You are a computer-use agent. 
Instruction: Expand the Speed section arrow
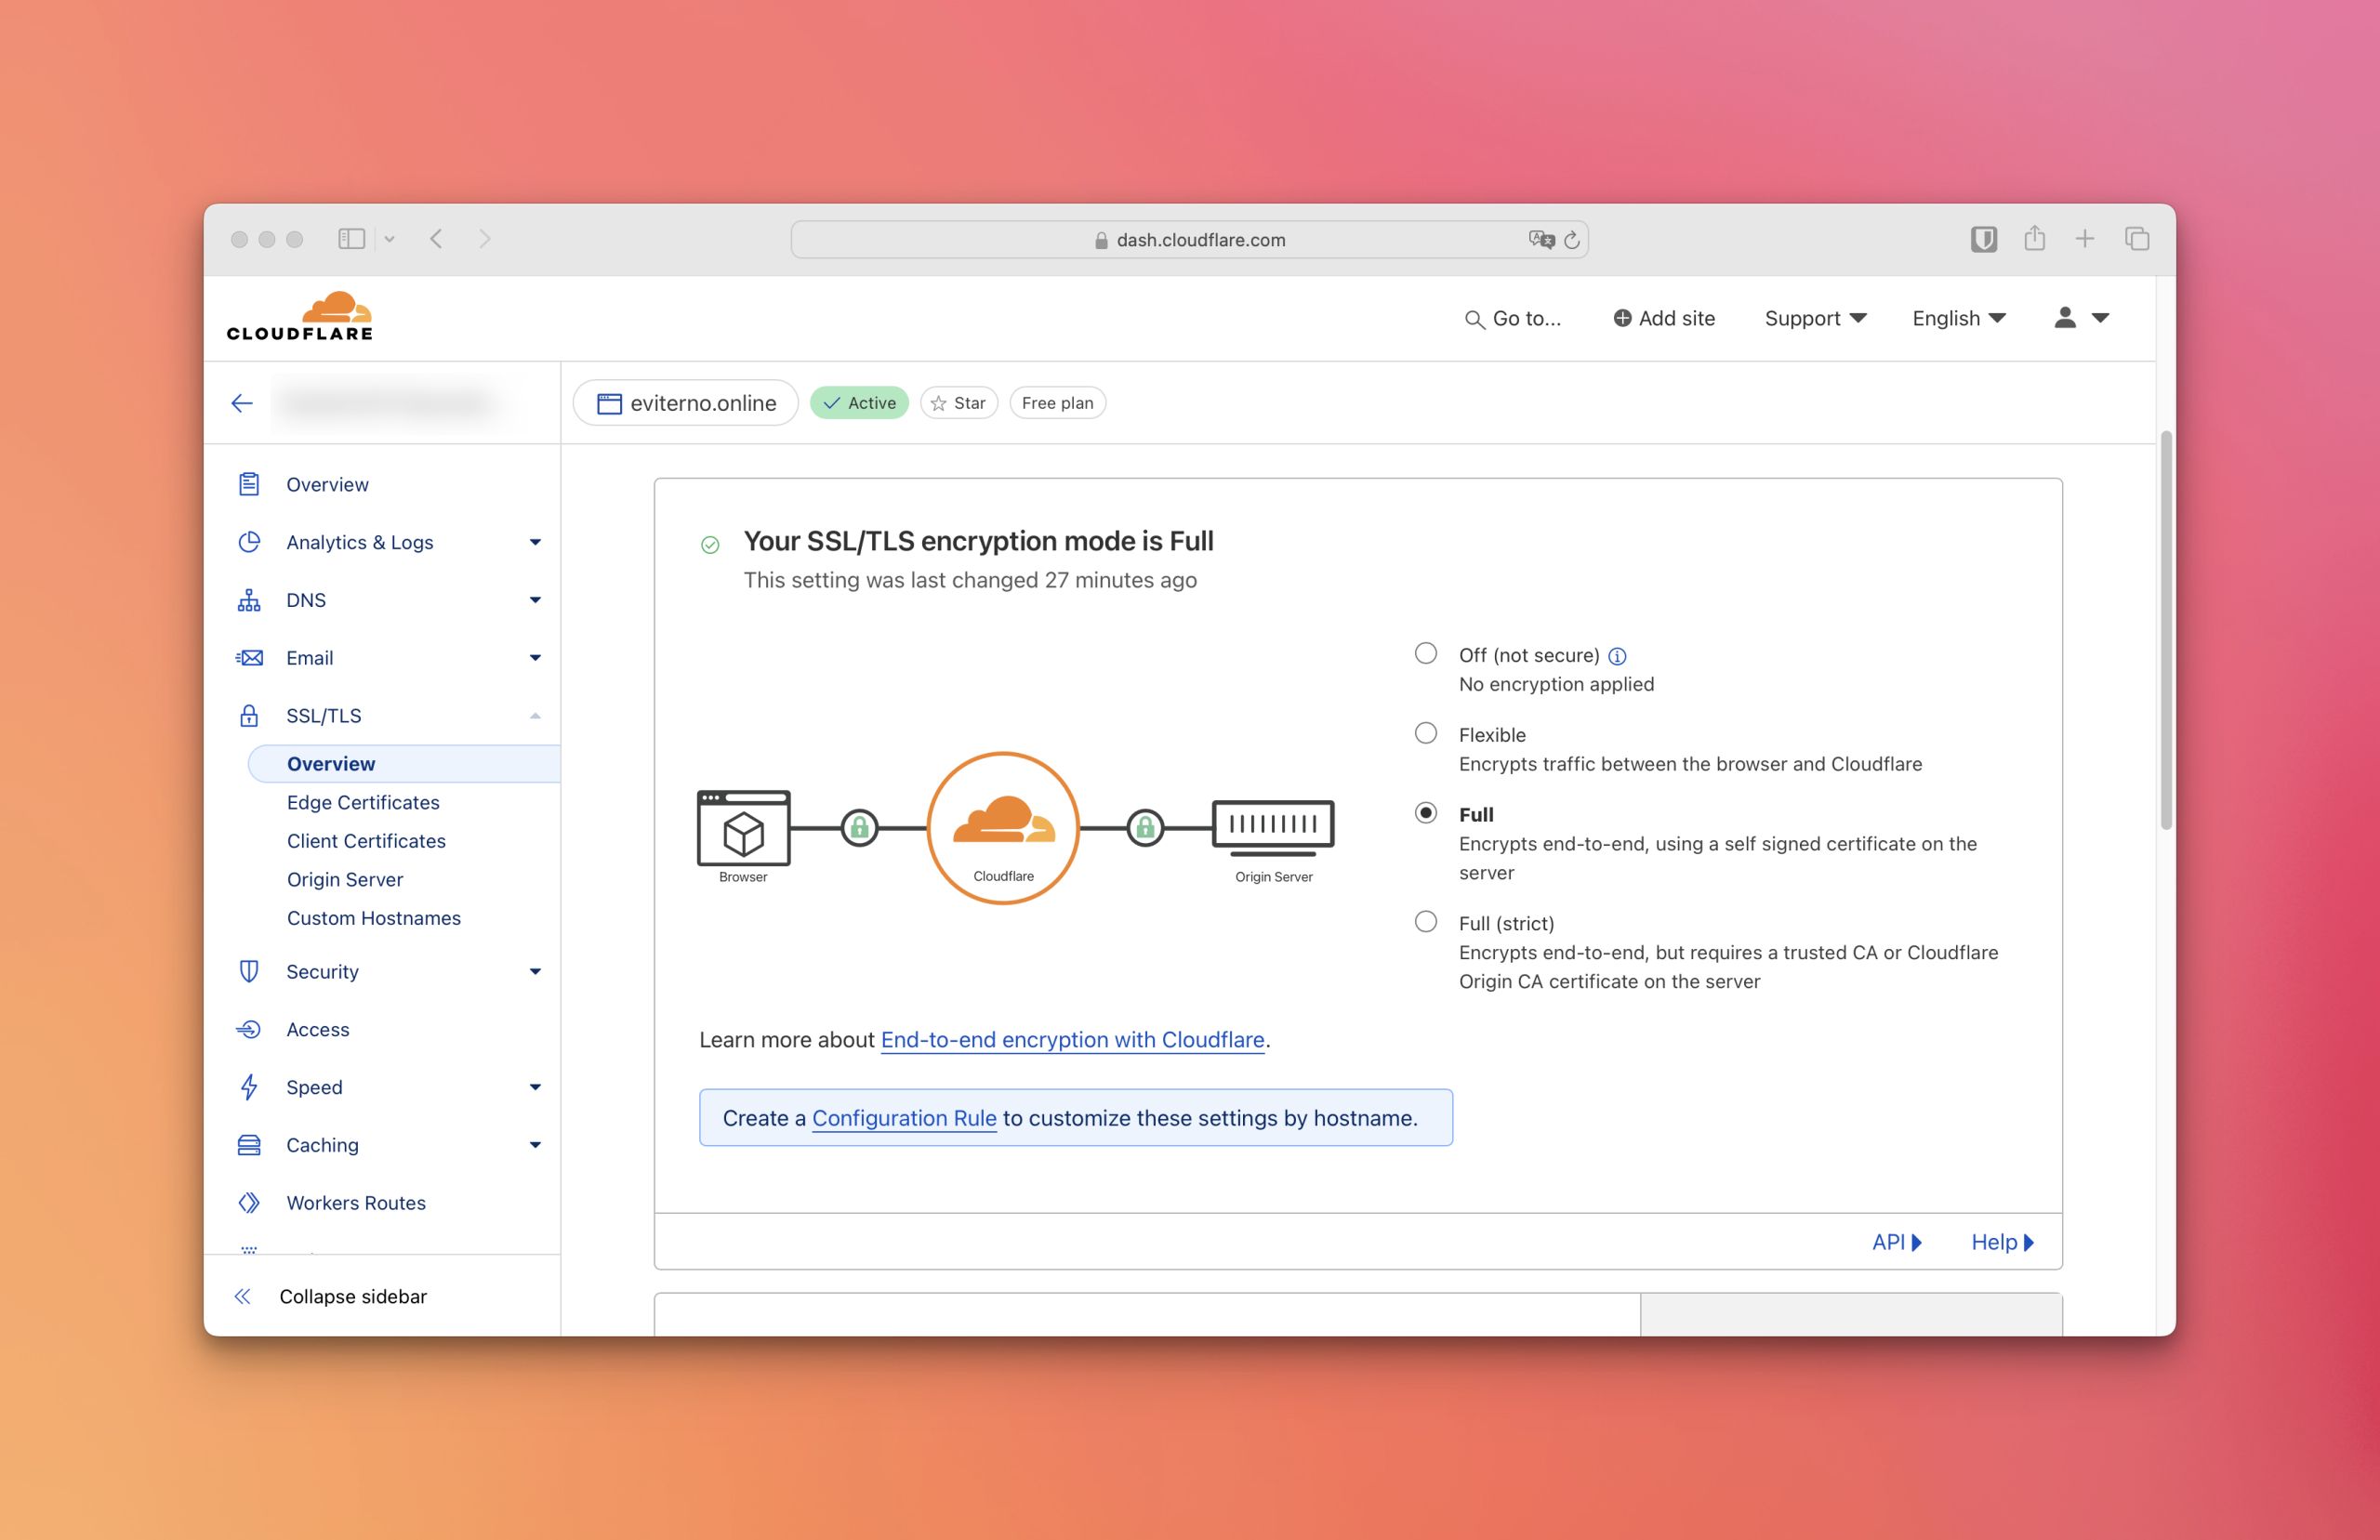[535, 1087]
